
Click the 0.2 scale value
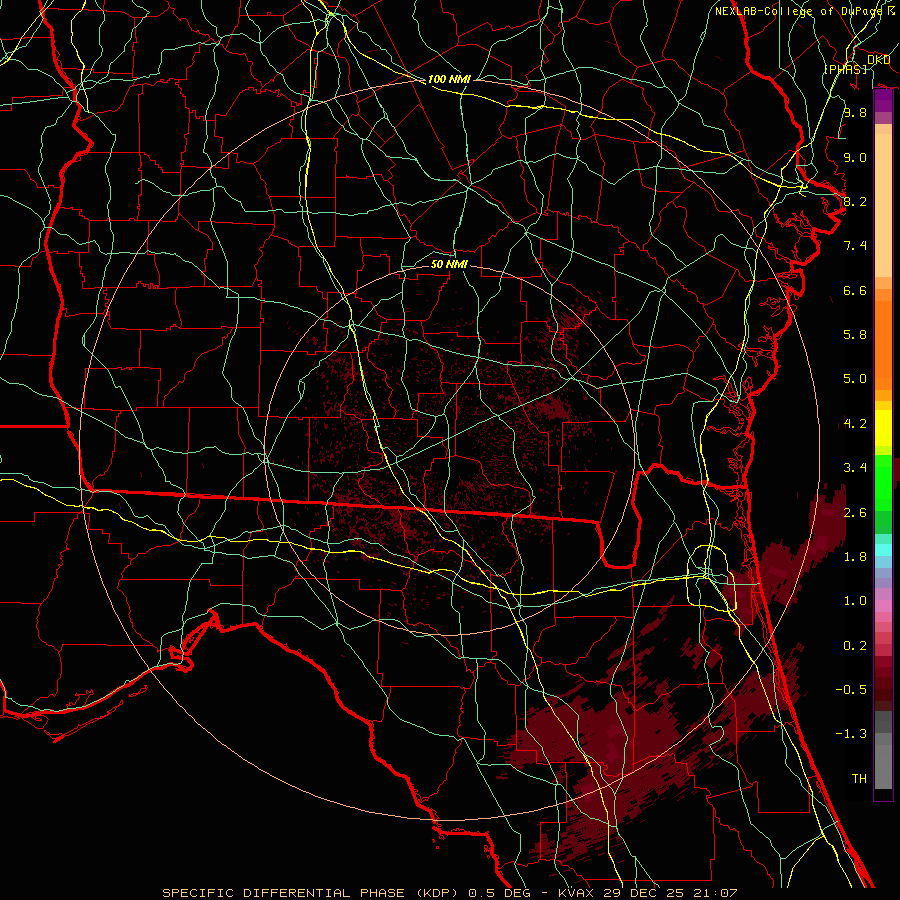click(x=855, y=646)
